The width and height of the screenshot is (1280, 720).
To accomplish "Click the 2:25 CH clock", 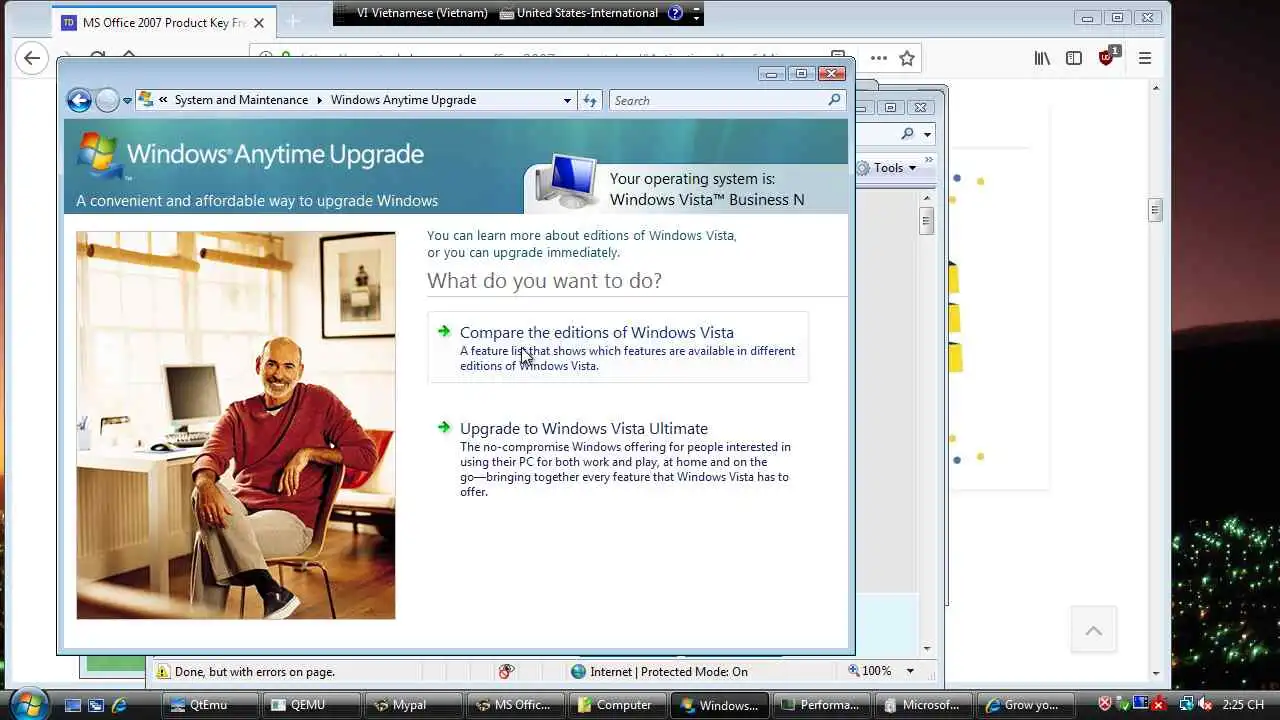I will pyautogui.click(x=1243, y=705).
